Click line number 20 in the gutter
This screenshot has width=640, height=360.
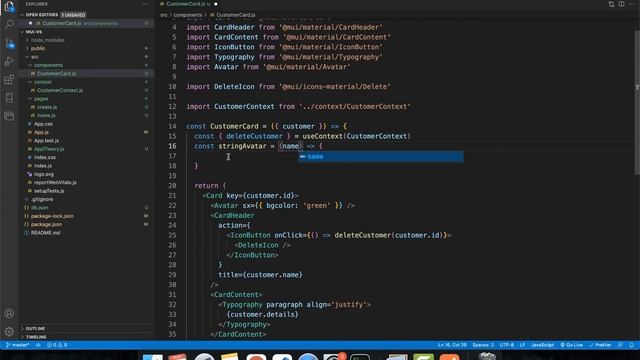tap(172, 186)
